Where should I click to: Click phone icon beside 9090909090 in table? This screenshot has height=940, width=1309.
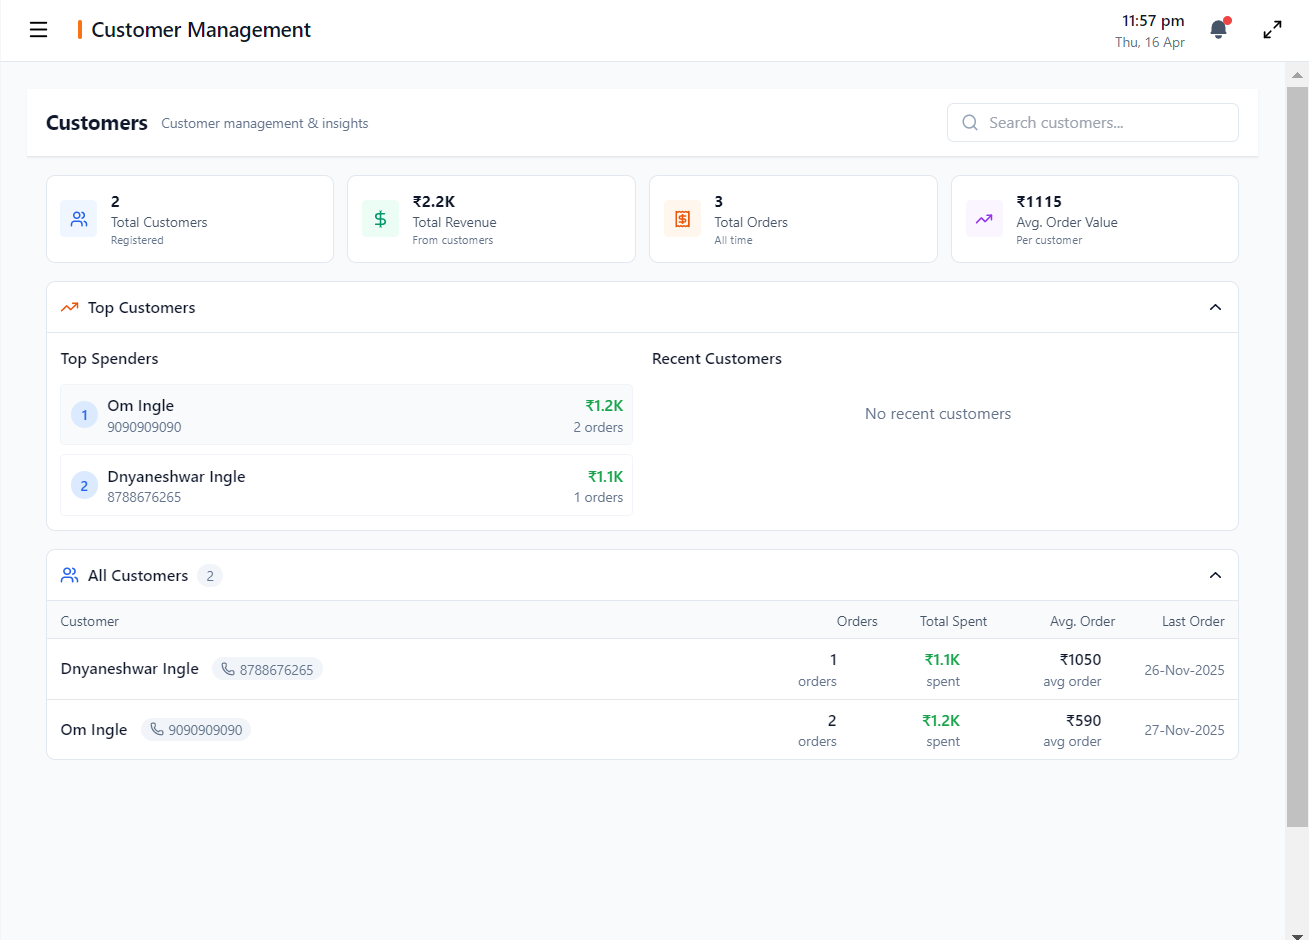(x=157, y=729)
